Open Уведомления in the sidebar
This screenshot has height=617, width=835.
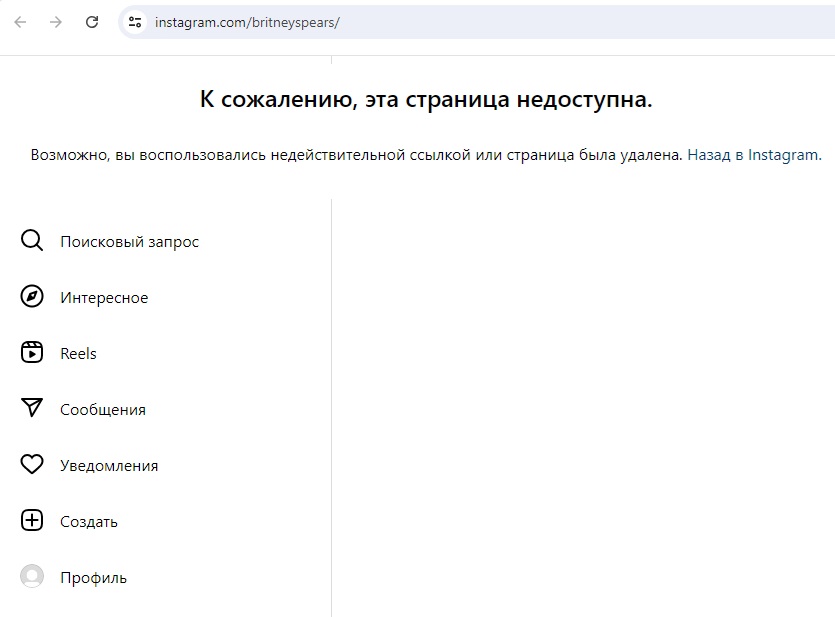[x=109, y=466]
